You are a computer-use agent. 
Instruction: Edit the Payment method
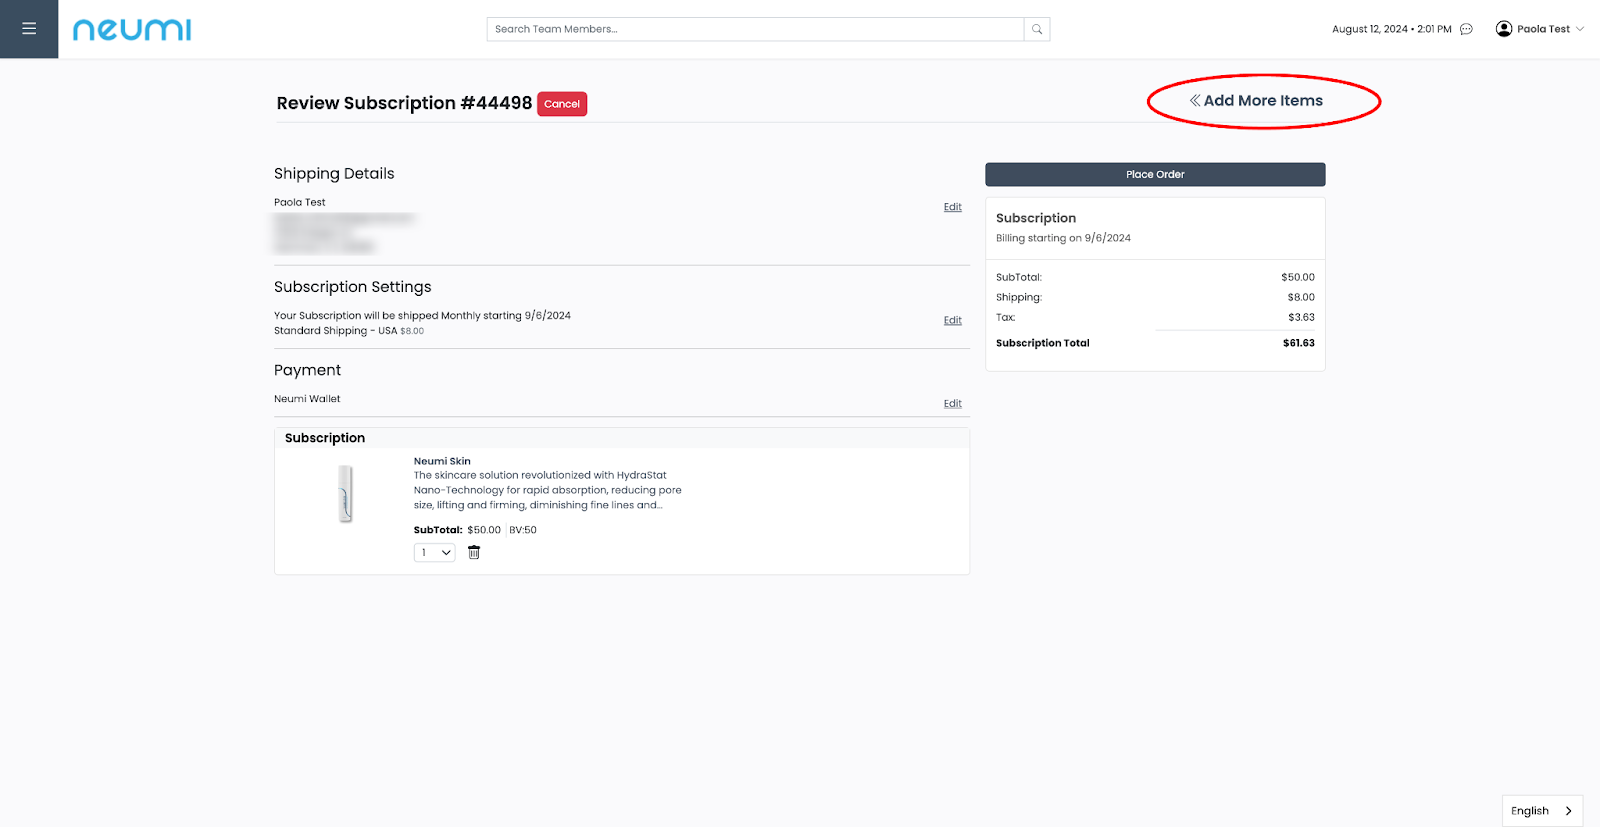click(x=952, y=404)
